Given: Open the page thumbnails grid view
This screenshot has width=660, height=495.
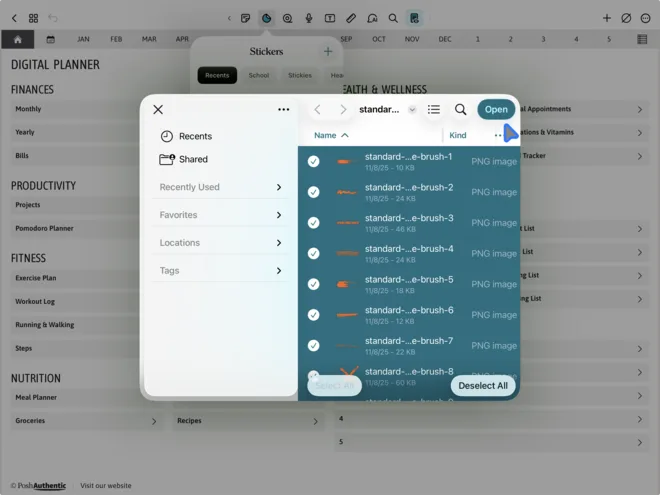Looking at the screenshot, I should click(33, 18).
